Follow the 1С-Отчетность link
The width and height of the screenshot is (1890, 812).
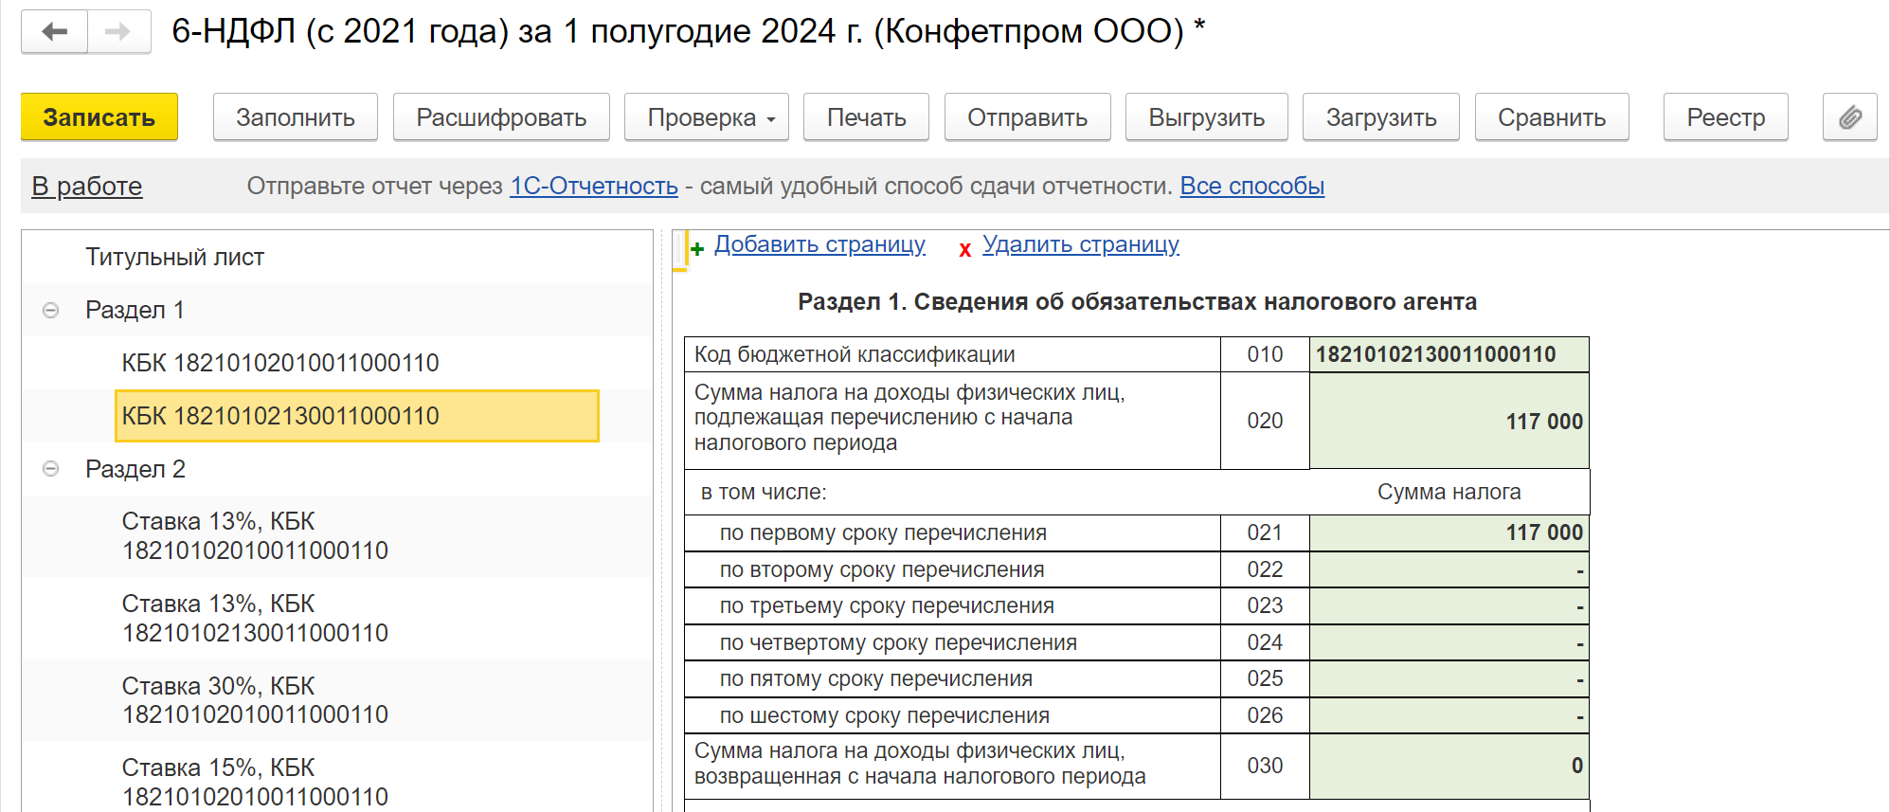(x=594, y=186)
